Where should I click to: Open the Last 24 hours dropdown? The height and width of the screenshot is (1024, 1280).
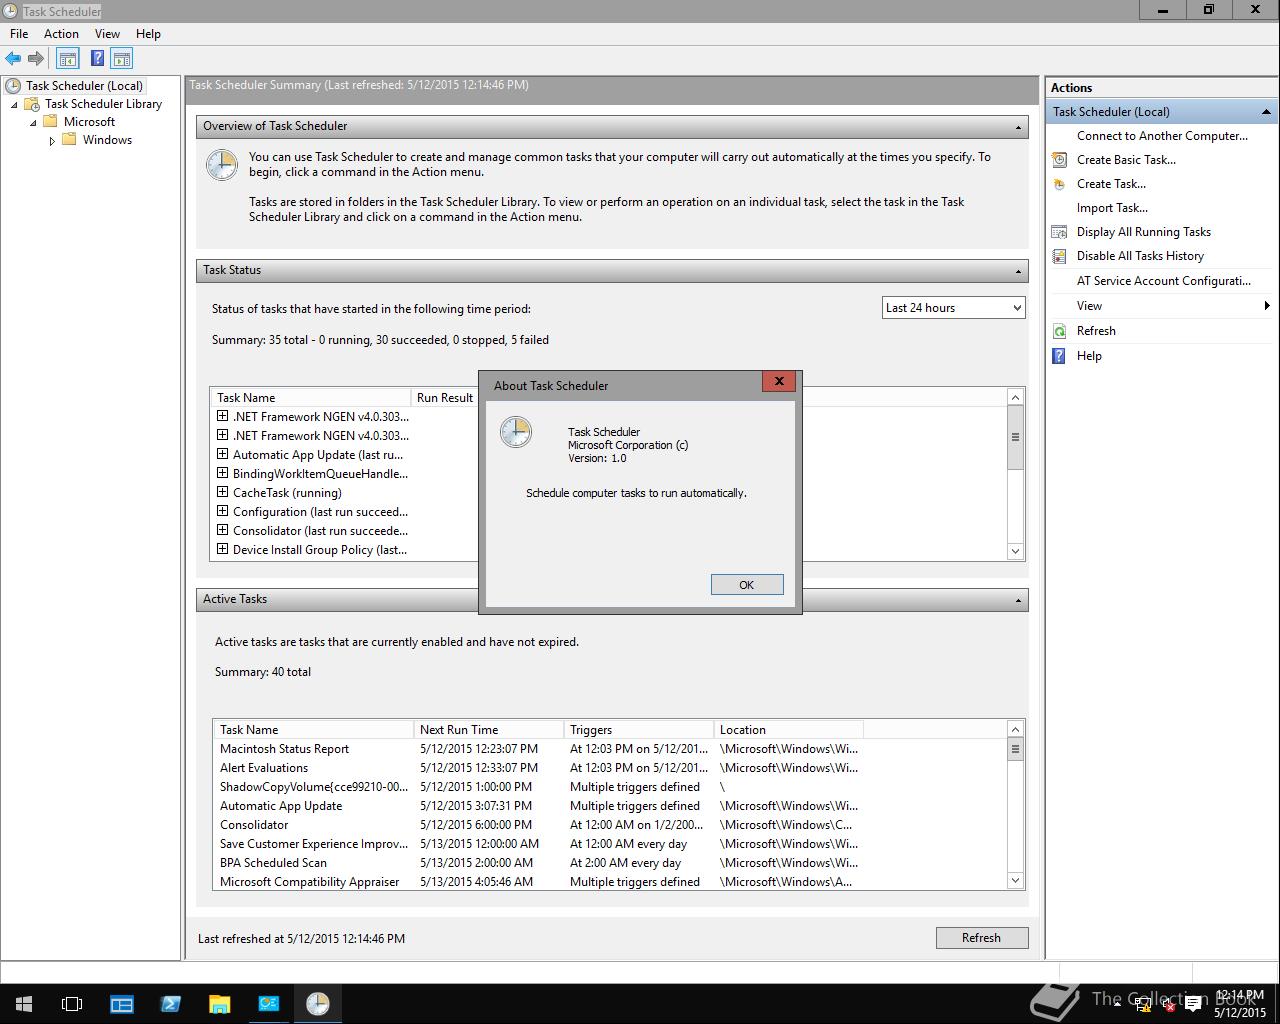(x=954, y=308)
